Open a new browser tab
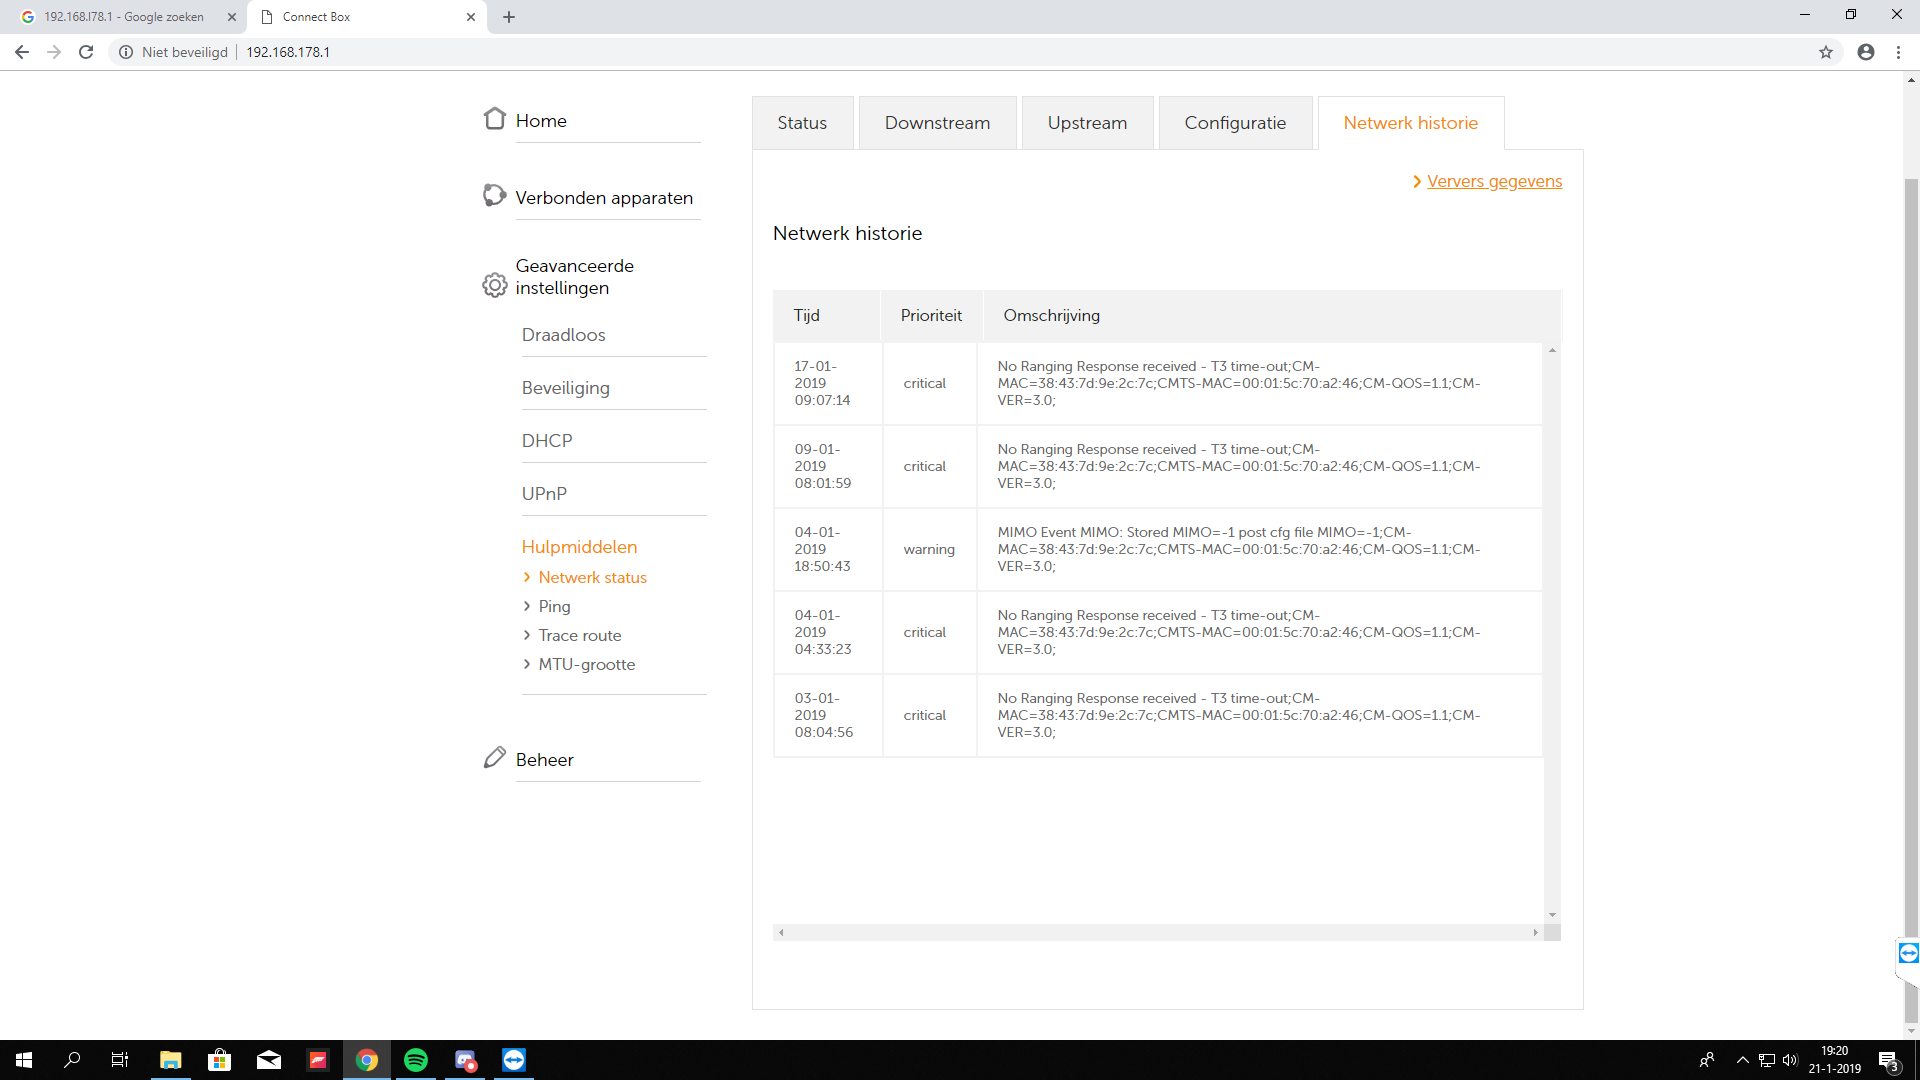 [509, 17]
